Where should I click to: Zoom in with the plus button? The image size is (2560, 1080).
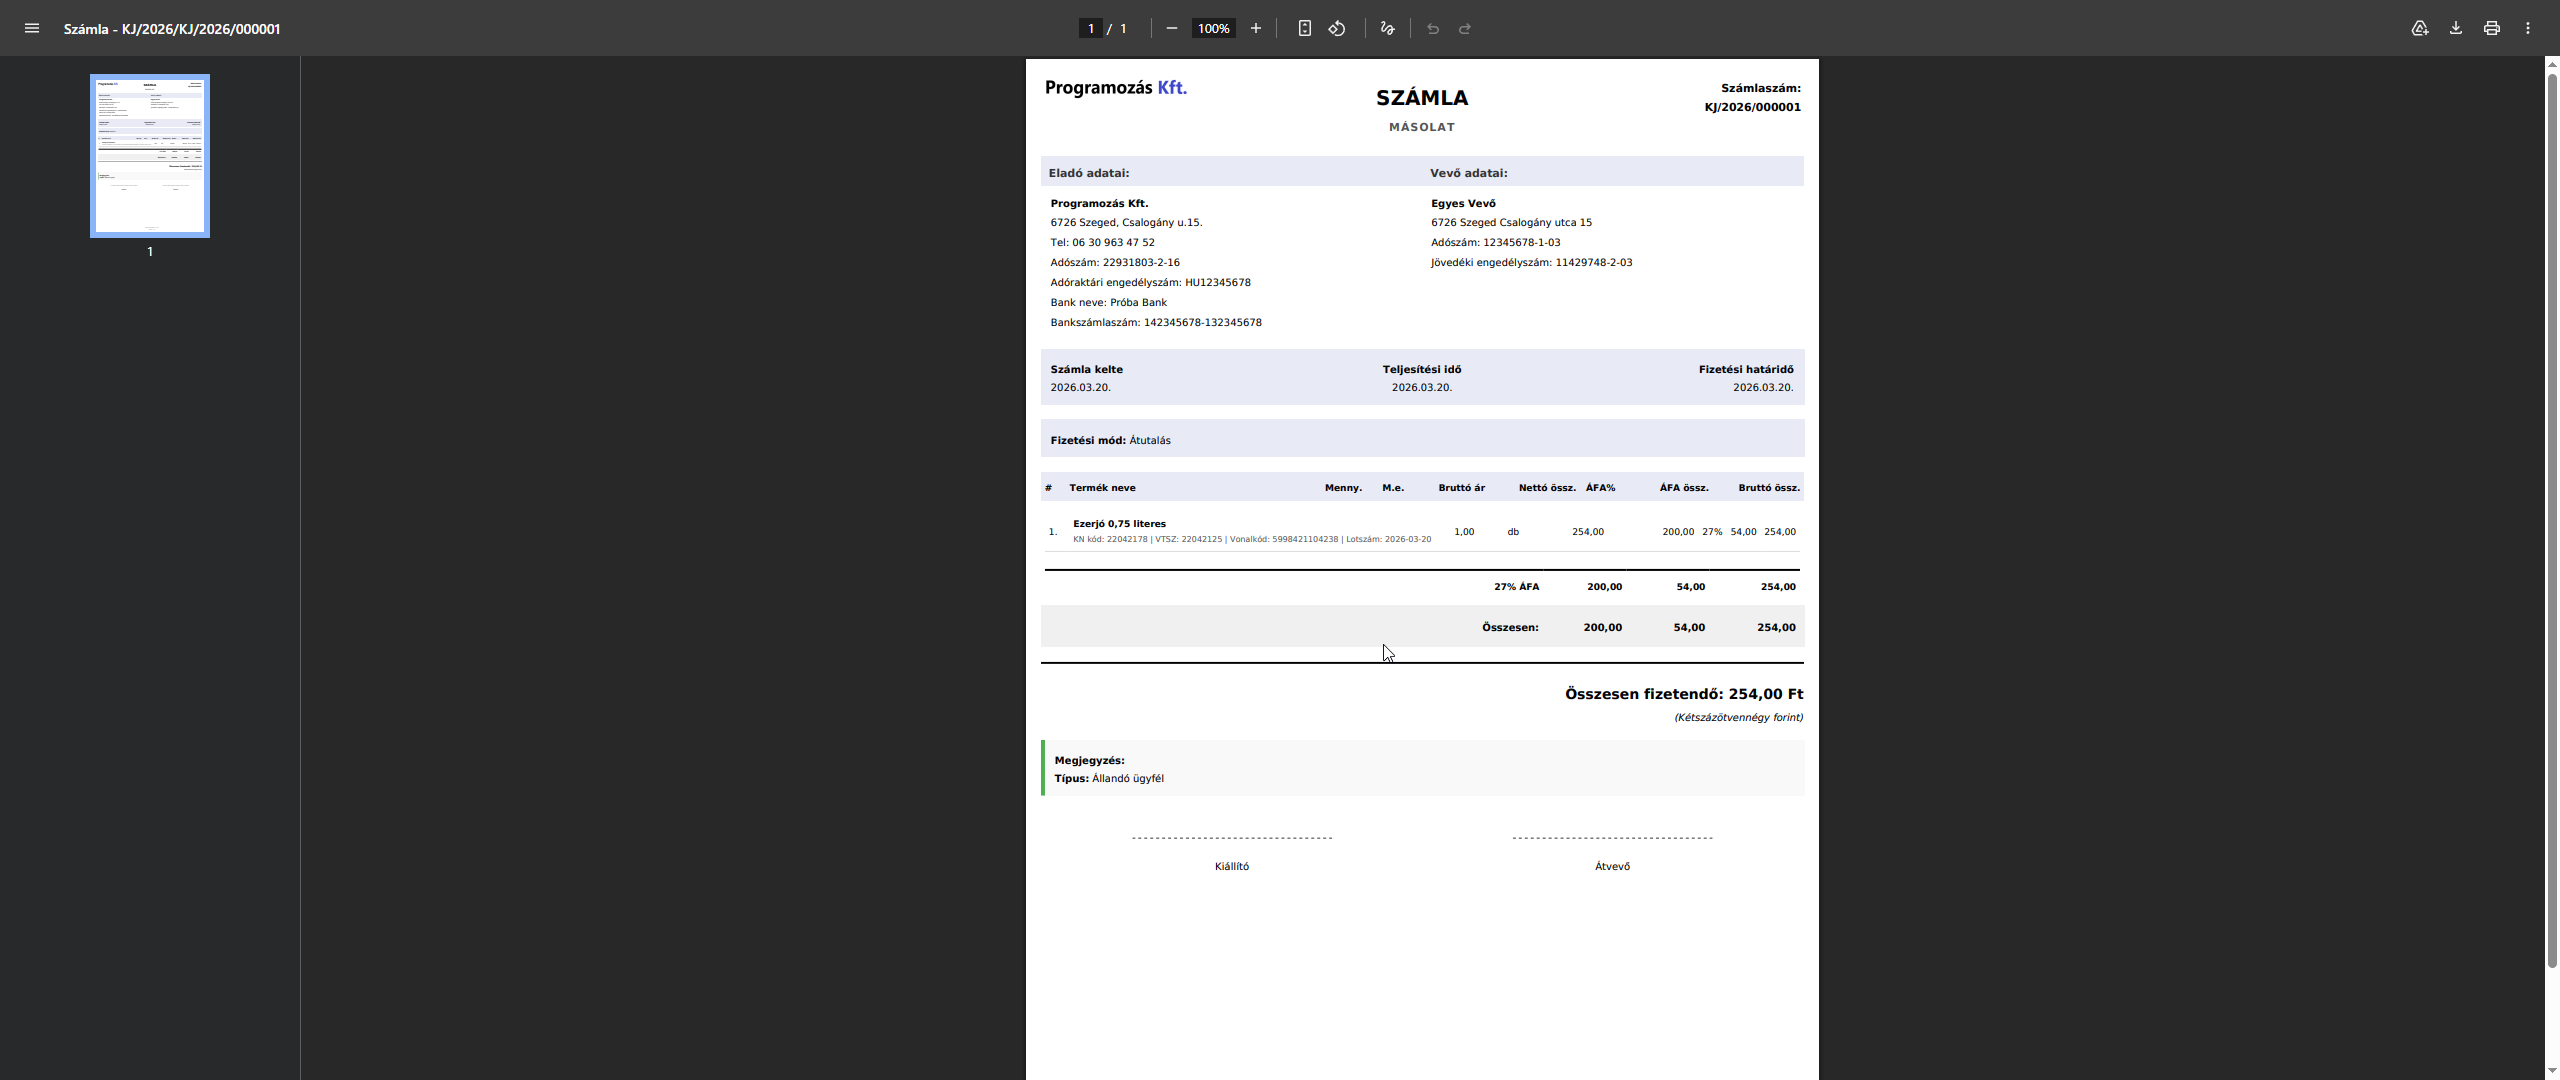[1256, 28]
